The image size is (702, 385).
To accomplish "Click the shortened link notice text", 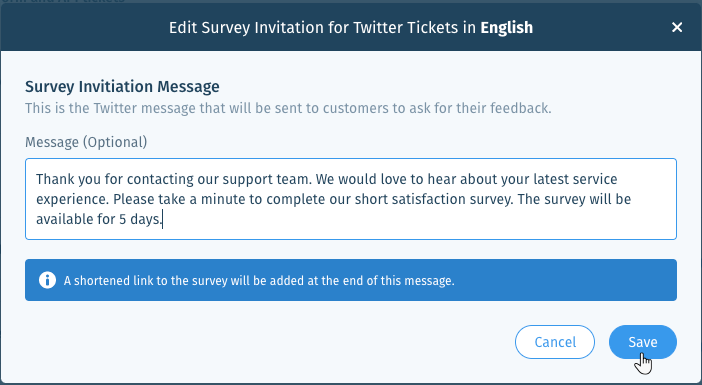I will [x=259, y=281].
